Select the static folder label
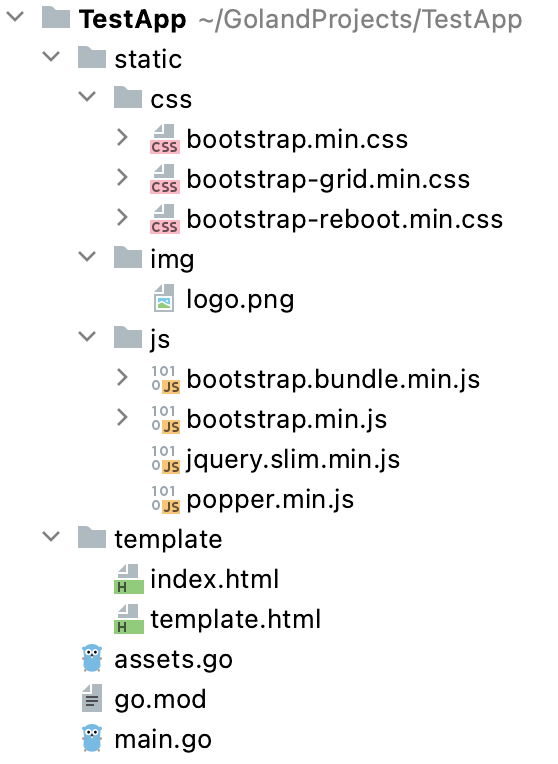 (148, 59)
